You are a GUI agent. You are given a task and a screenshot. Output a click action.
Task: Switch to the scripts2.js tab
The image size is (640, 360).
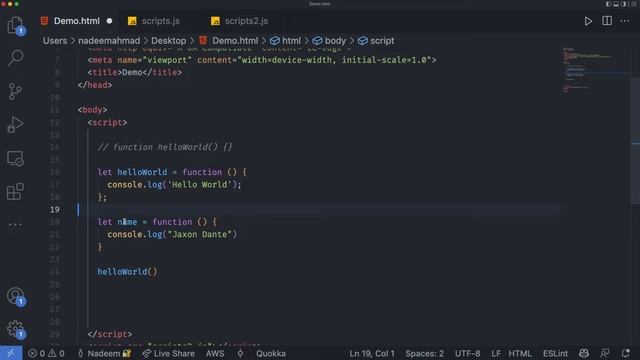click(x=246, y=21)
